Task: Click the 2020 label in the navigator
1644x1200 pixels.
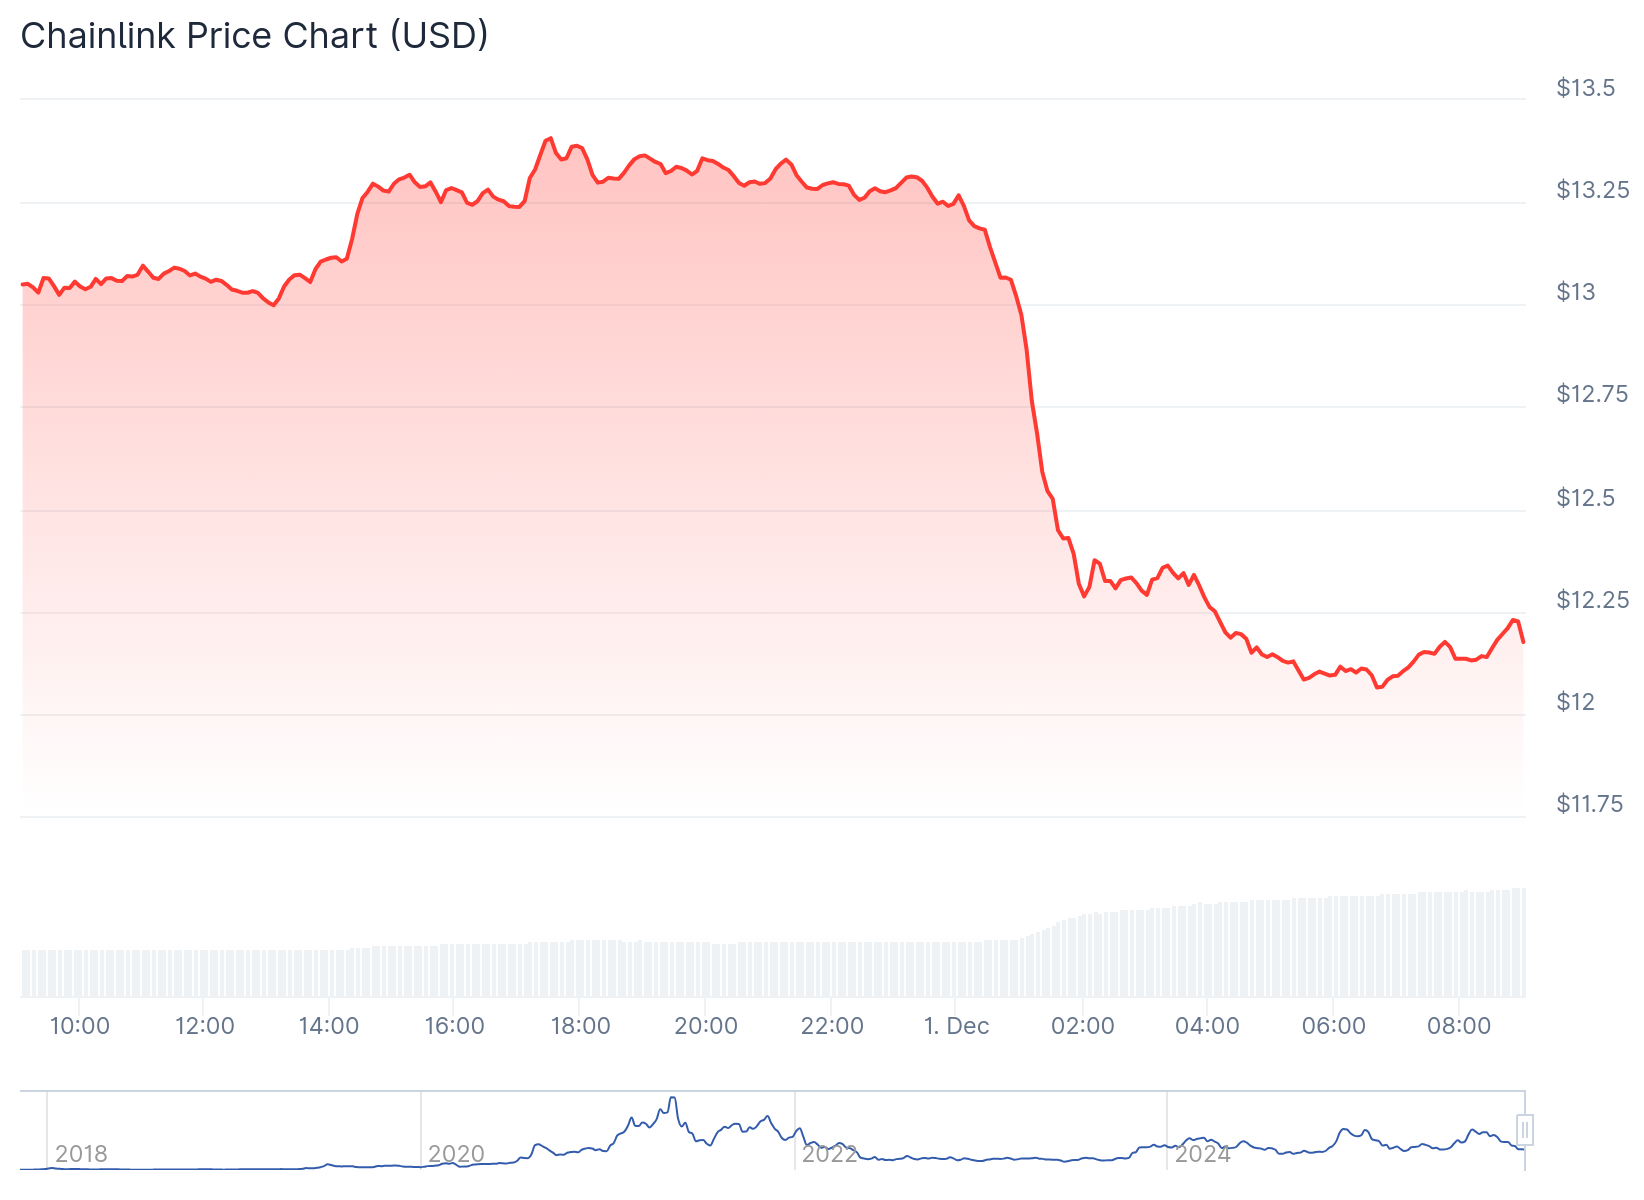Action: (x=456, y=1154)
